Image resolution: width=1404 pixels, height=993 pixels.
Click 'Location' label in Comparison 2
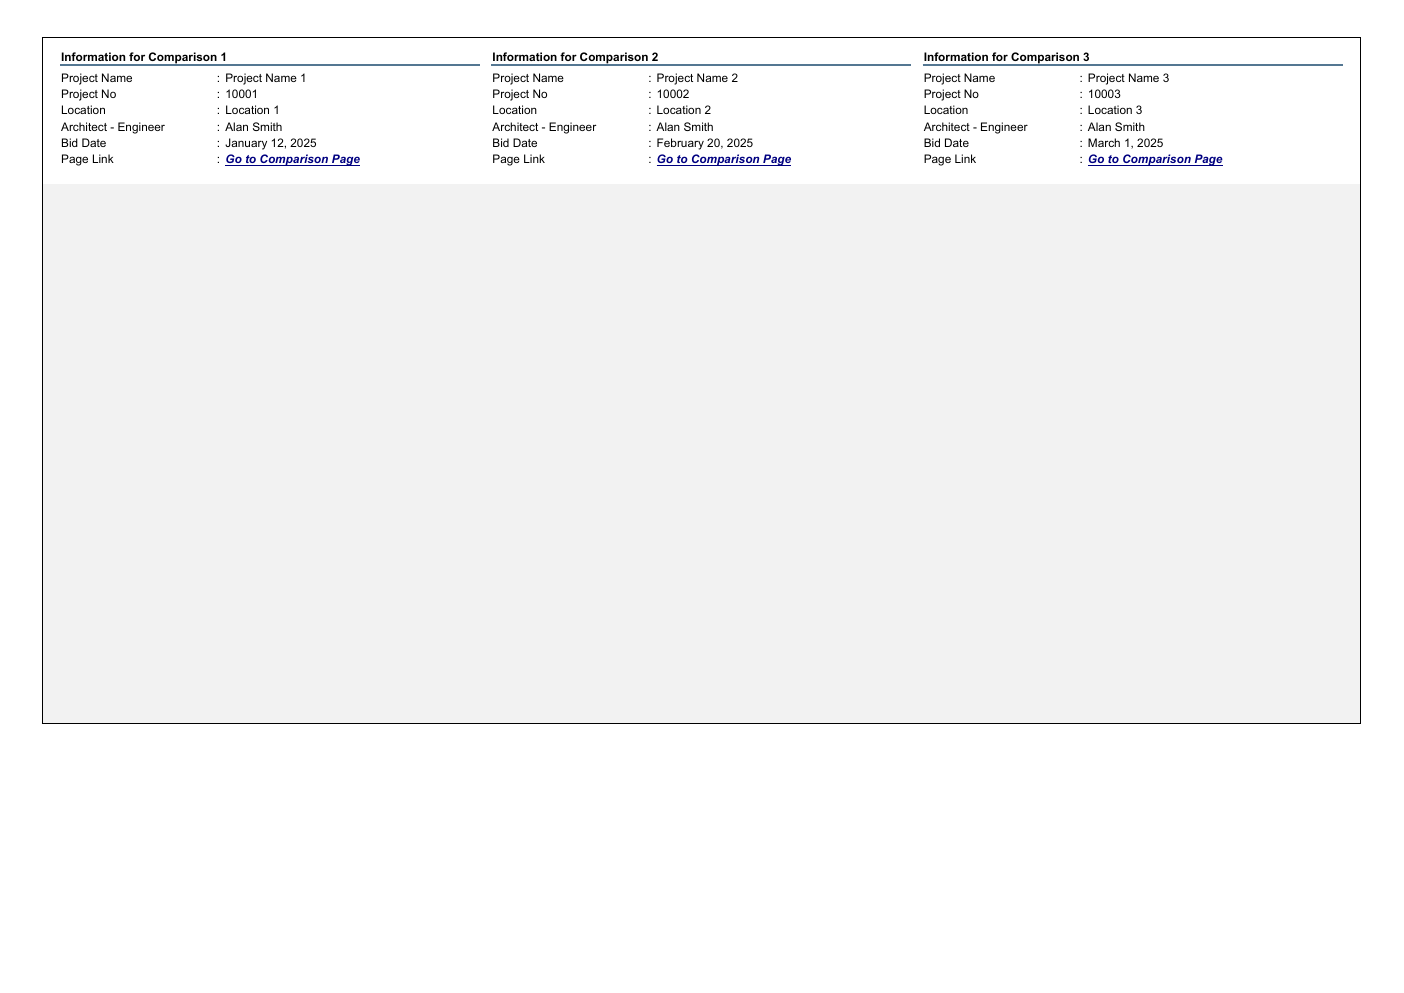pyautogui.click(x=515, y=111)
